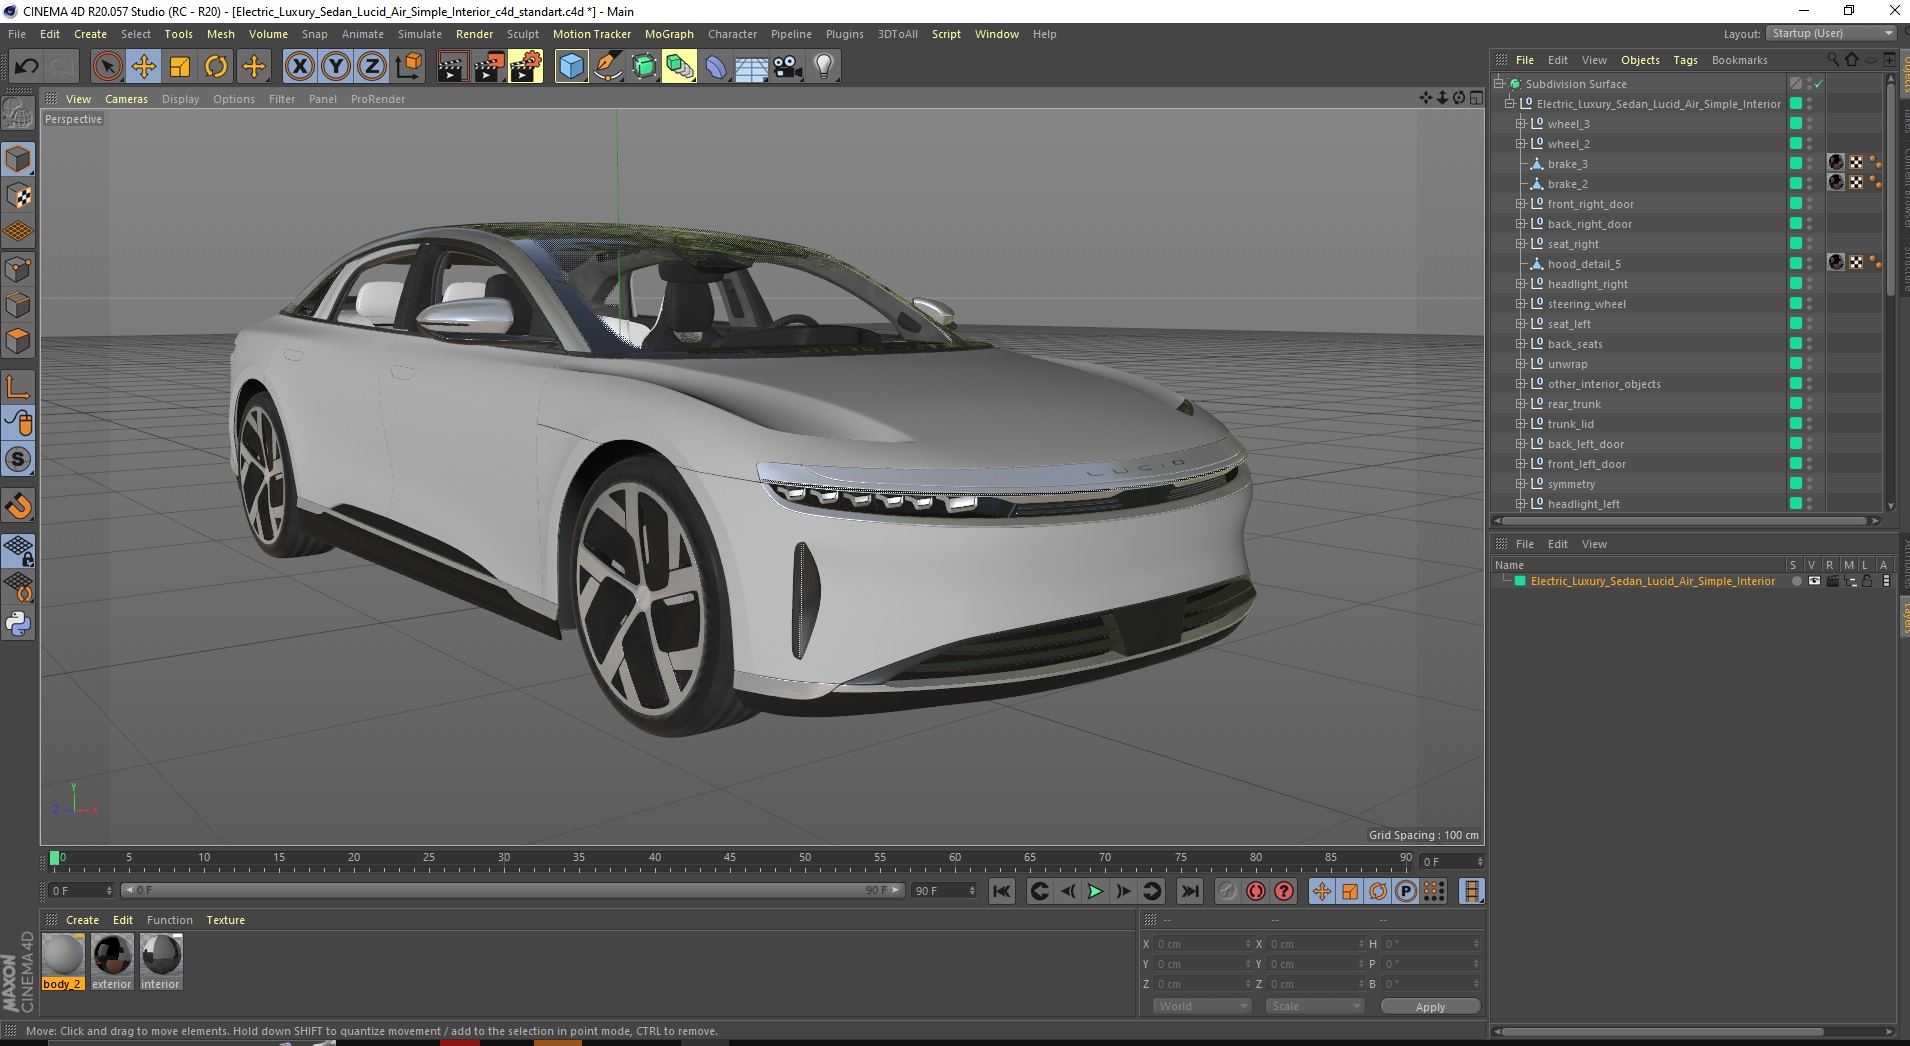Image resolution: width=1910 pixels, height=1046 pixels.
Task: Click the X position field
Action: (1203, 944)
